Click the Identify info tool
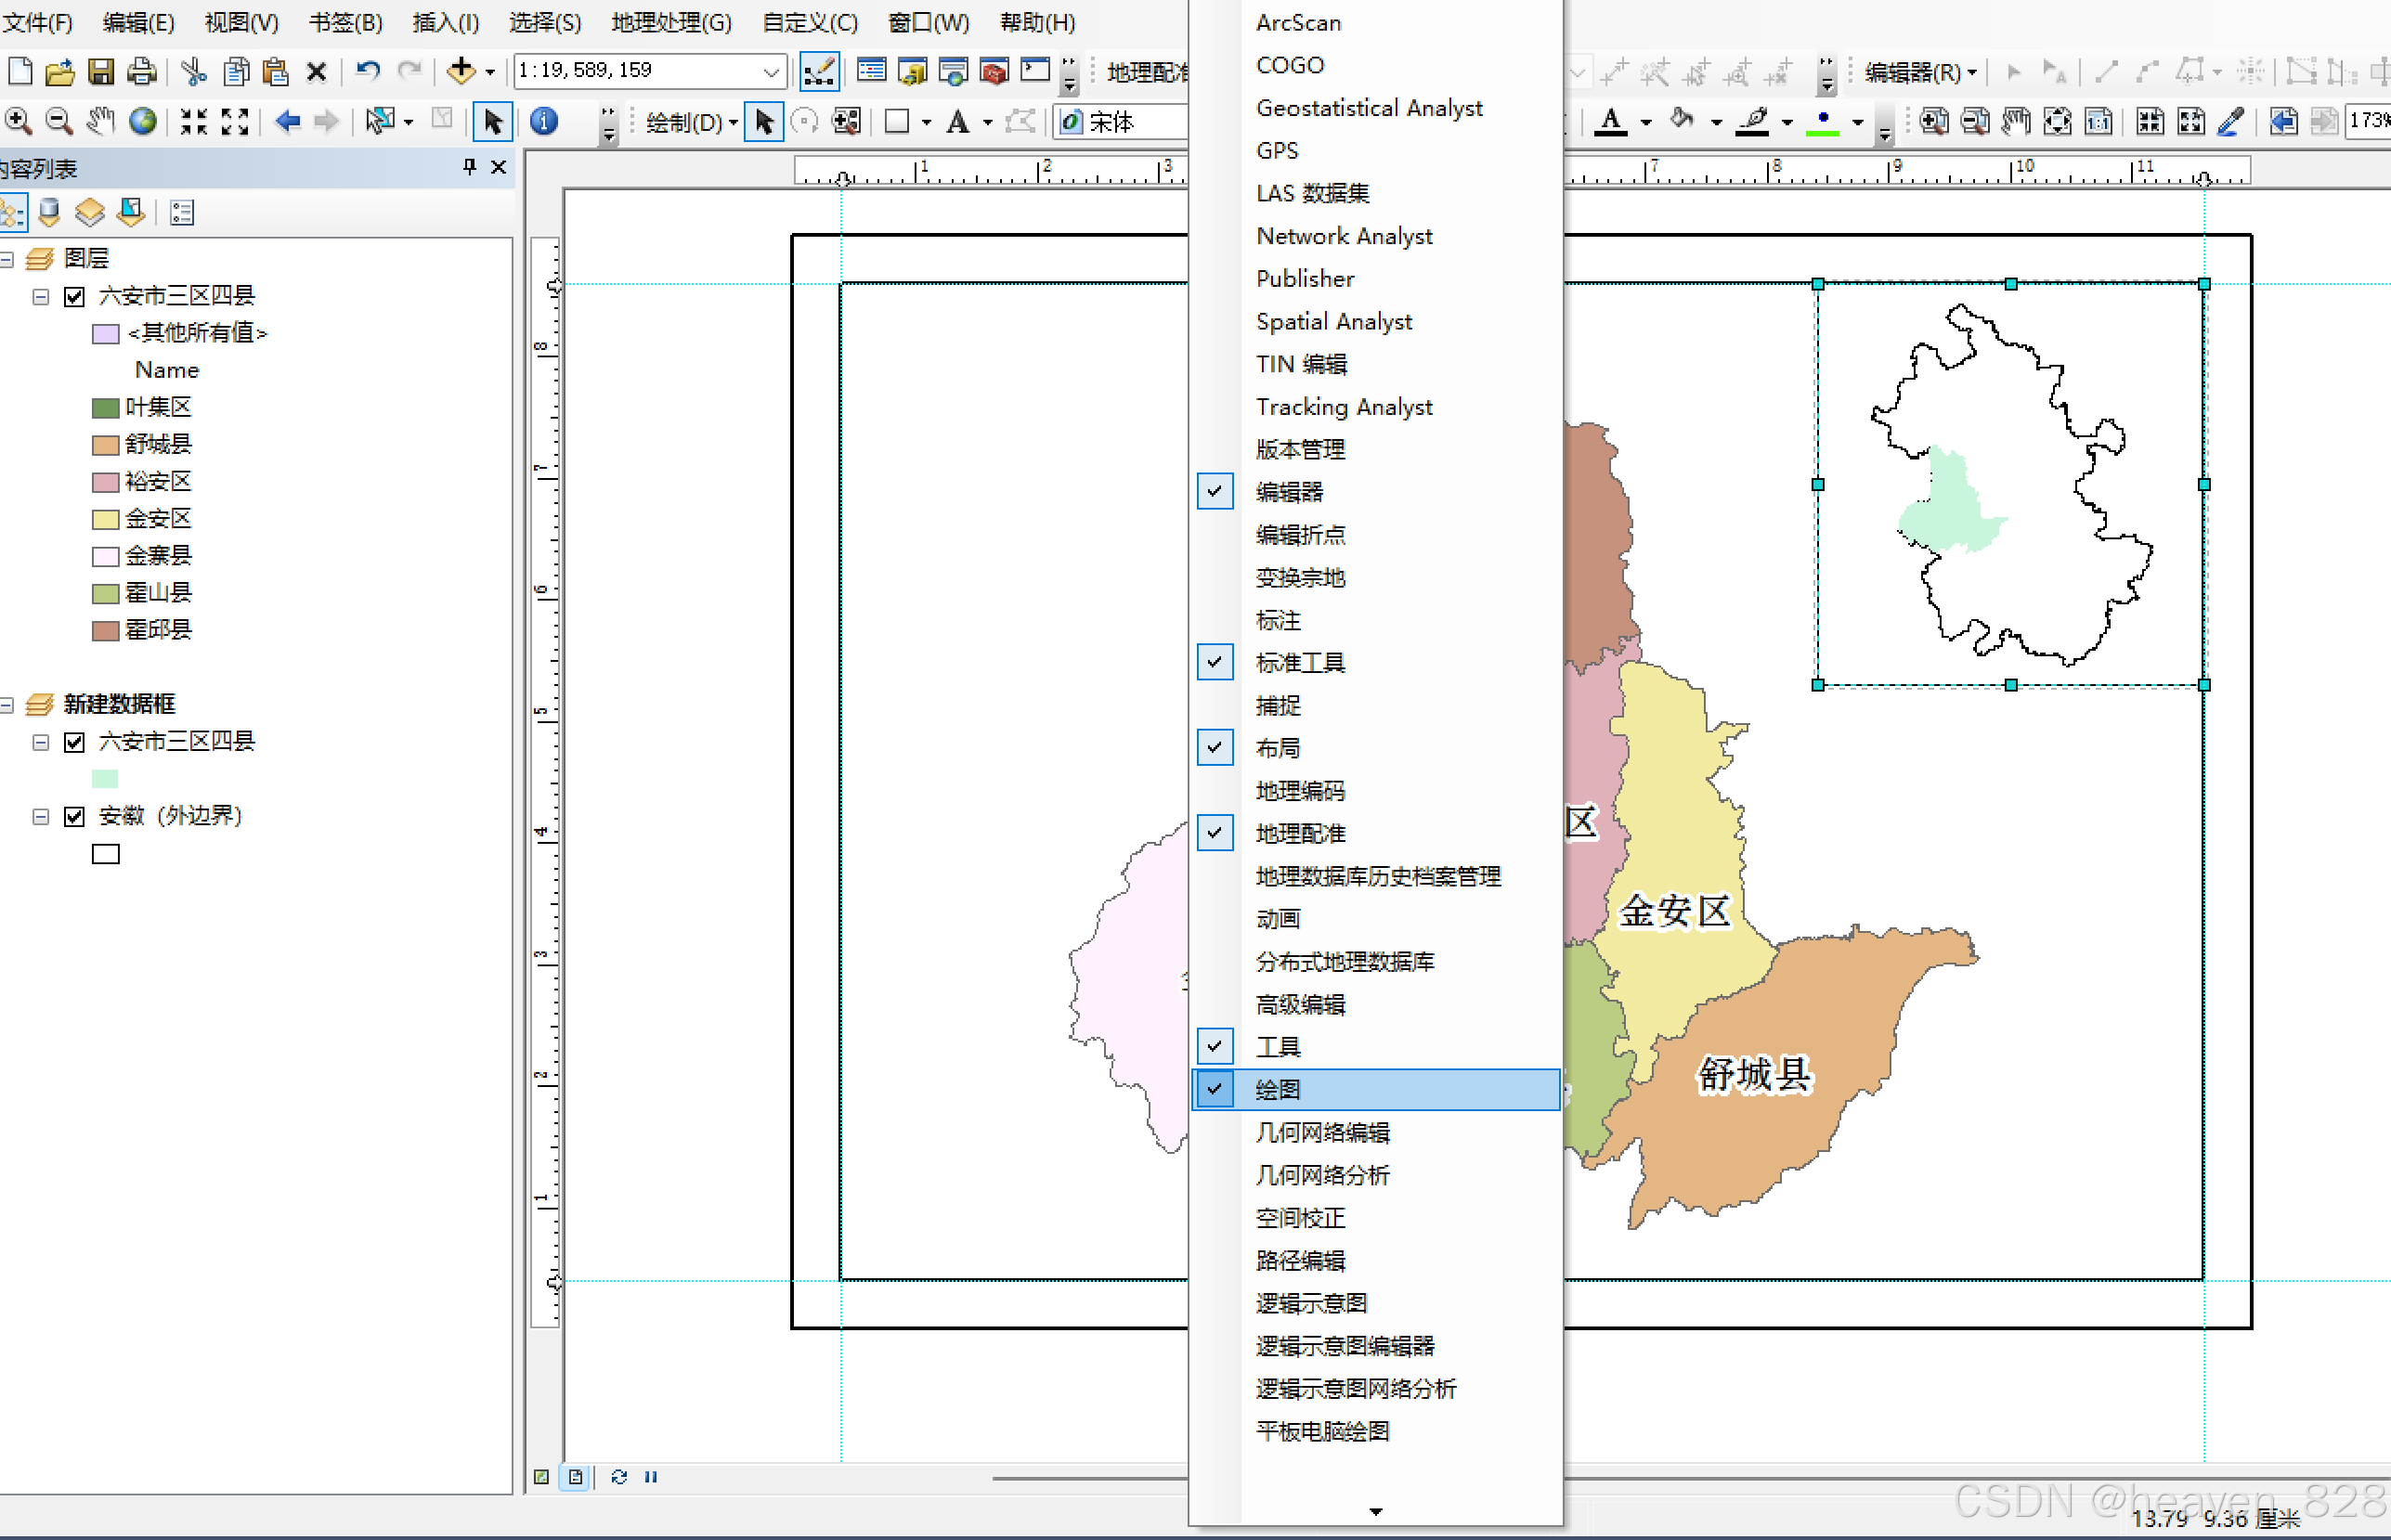Viewport: 2391px width, 1540px height. coord(543,122)
